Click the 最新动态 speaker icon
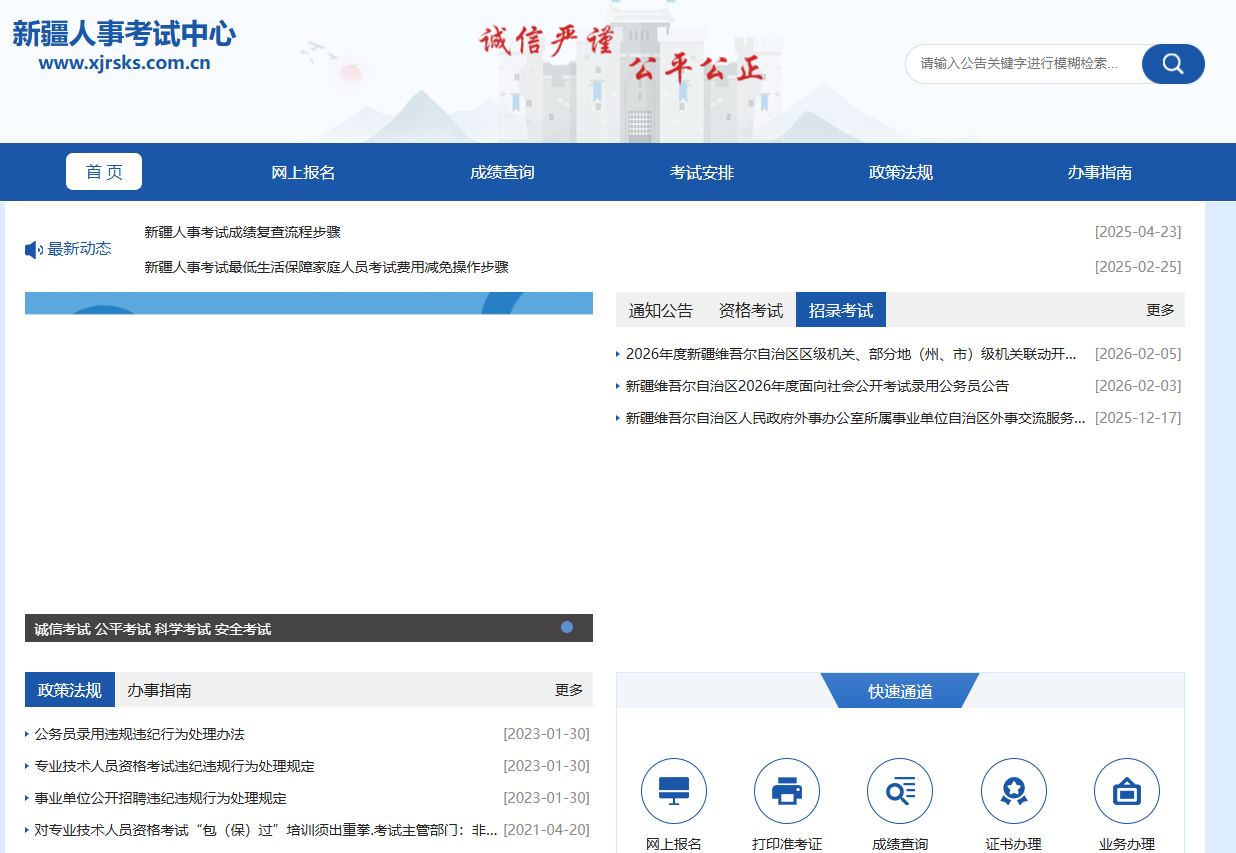The height and width of the screenshot is (853, 1236). pyautogui.click(x=33, y=249)
